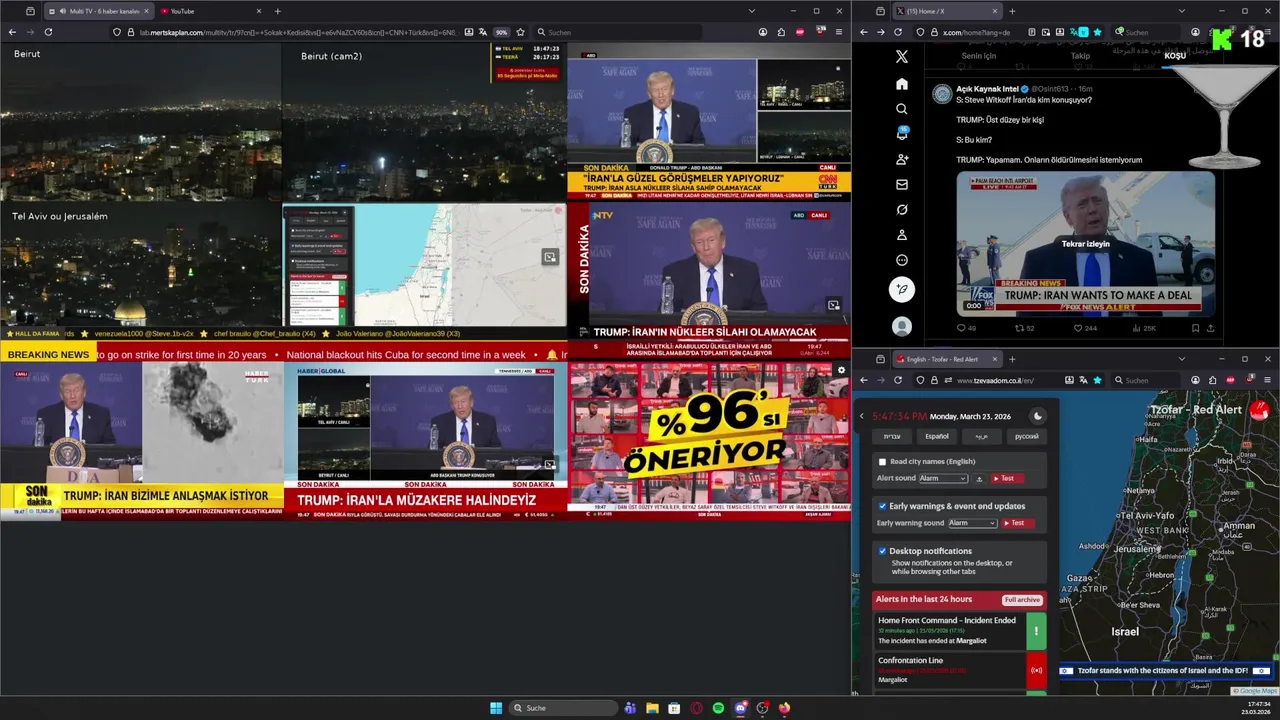Reload the Multi TV page
Image resolution: width=1280 pixels, height=720 pixels.
click(x=48, y=32)
